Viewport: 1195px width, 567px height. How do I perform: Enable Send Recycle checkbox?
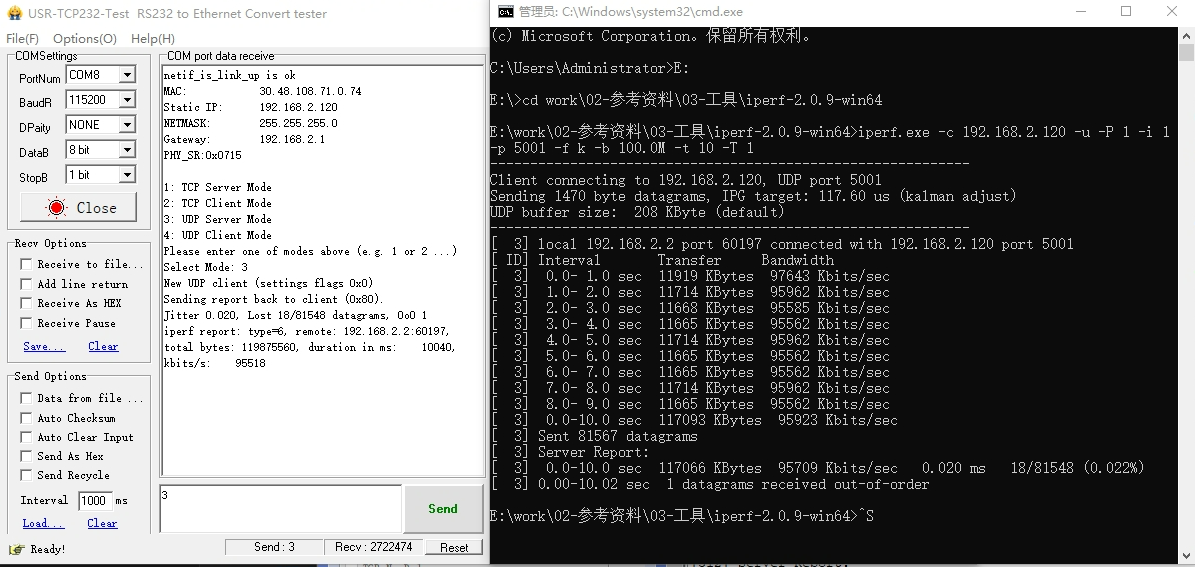click(26, 475)
